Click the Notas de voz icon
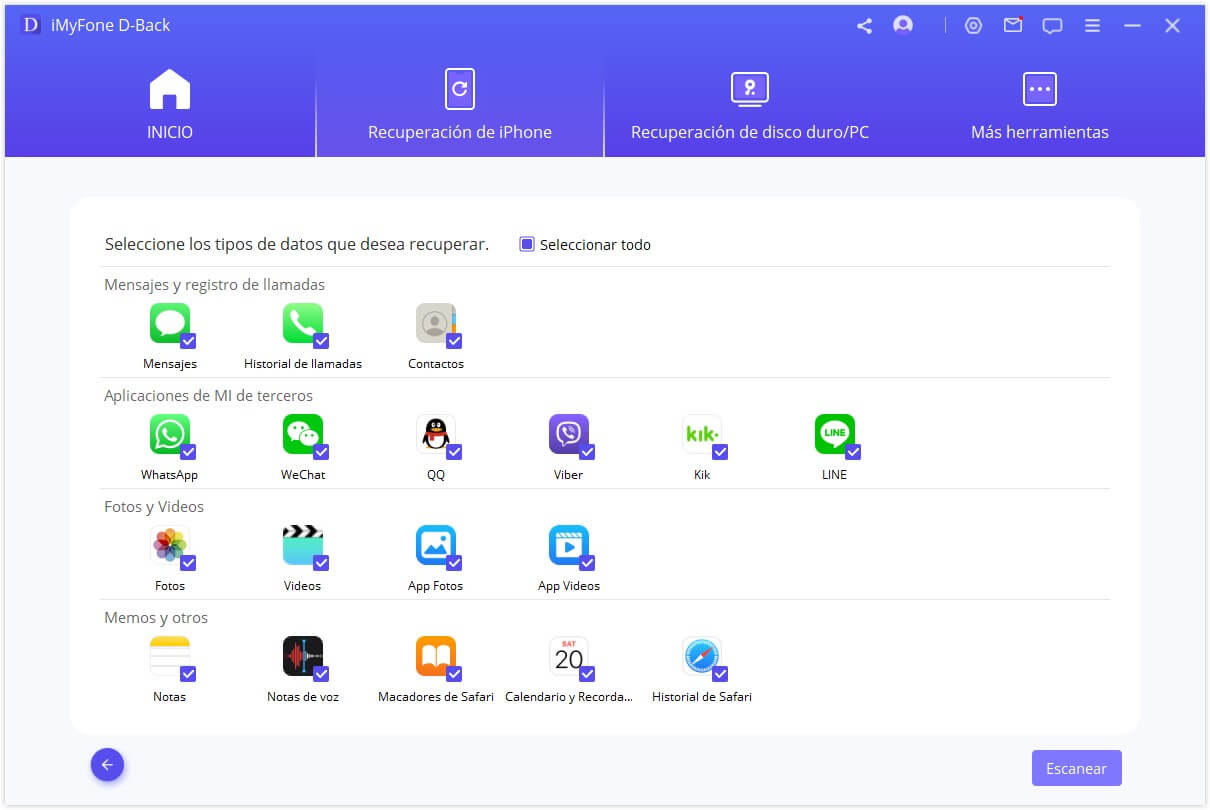The width and height of the screenshot is (1210, 810). pyautogui.click(x=302, y=655)
